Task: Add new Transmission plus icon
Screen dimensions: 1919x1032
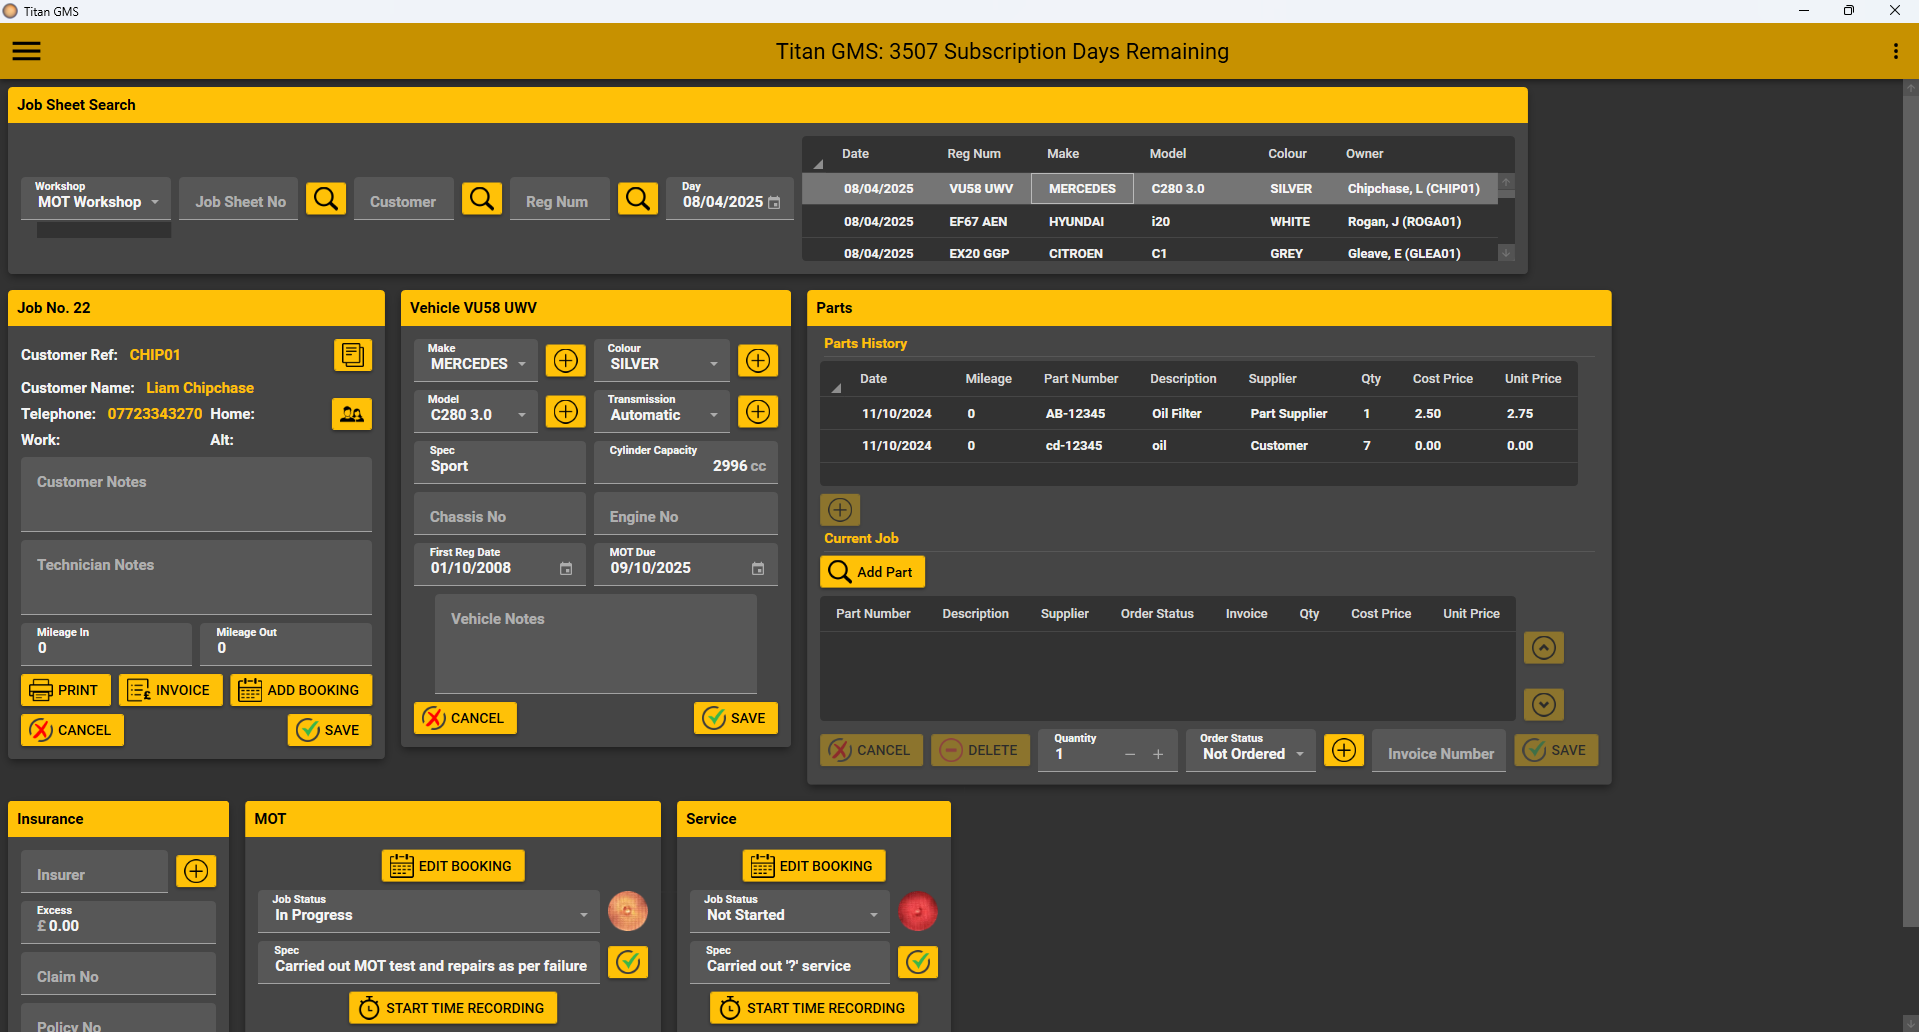Action: (x=758, y=412)
